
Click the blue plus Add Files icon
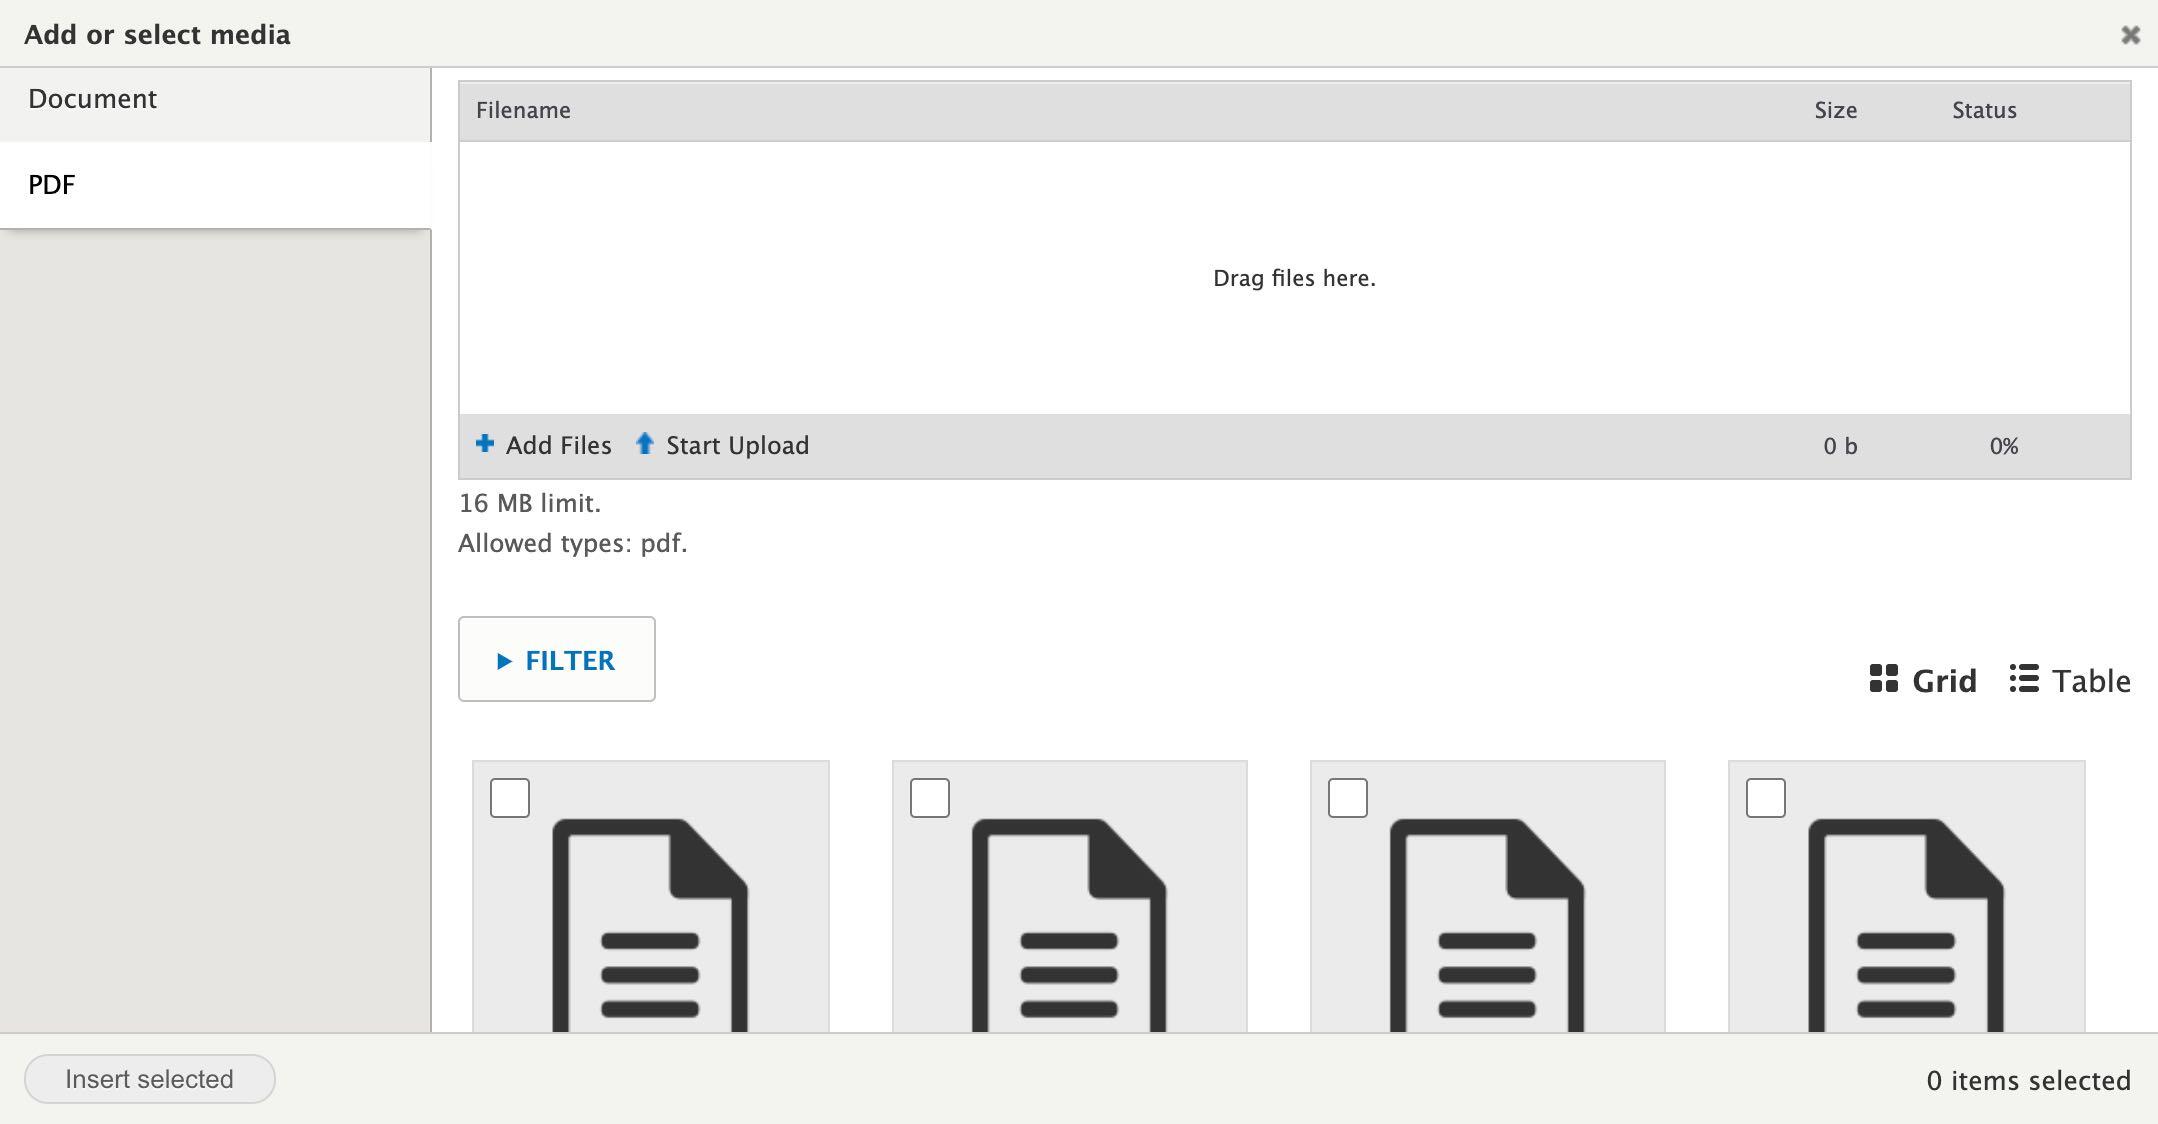click(484, 443)
